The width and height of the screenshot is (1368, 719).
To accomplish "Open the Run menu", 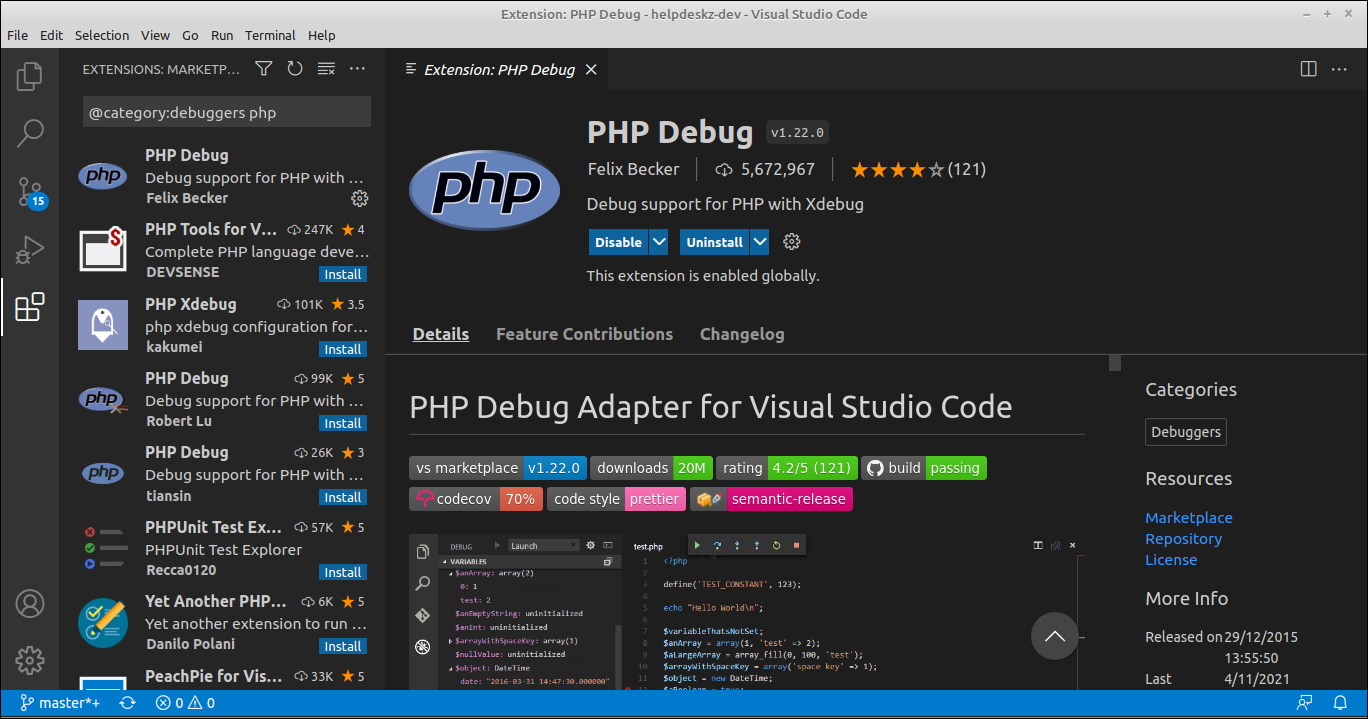I will tap(222, 35).
